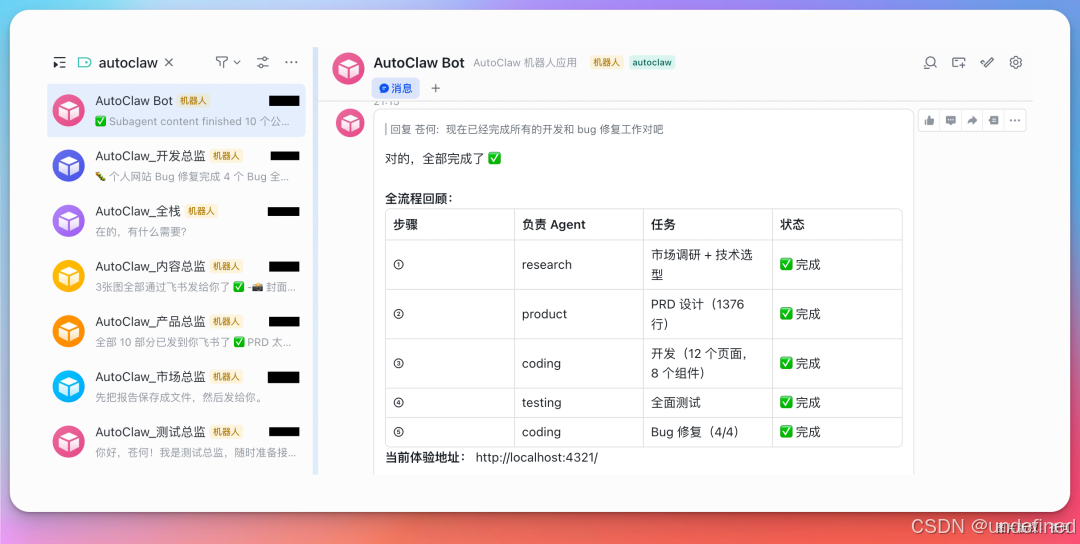Open message more actions ellipsis

1015,121
